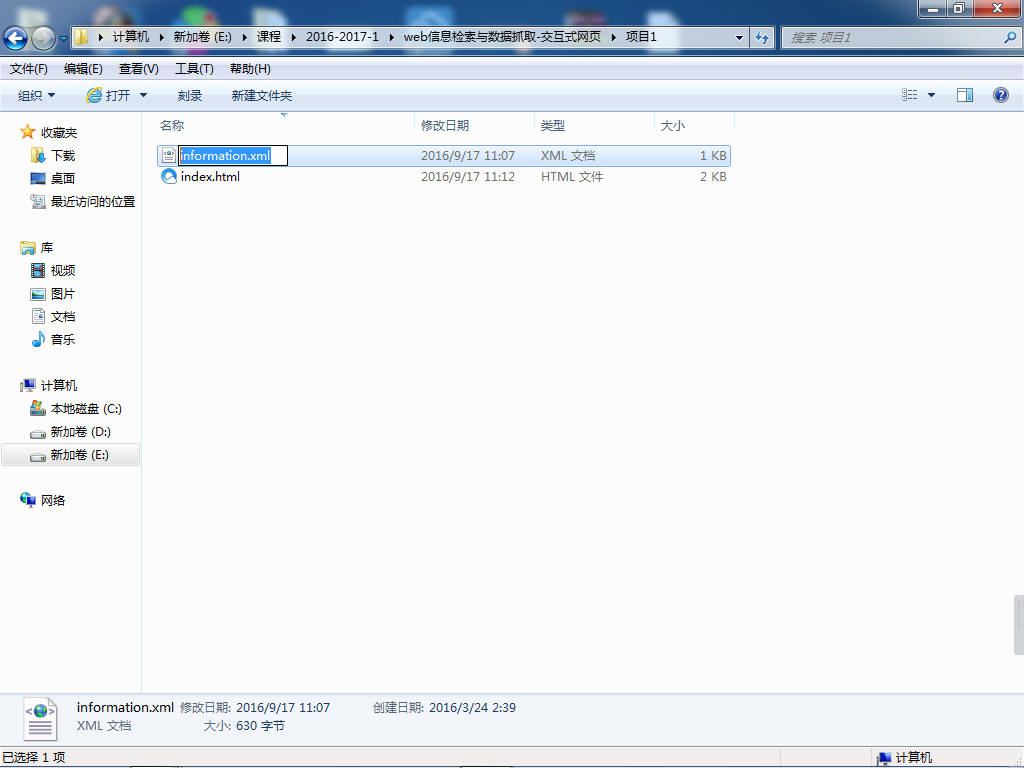Expand the arrow after 计算机 breadcrumb
The width and height of the screenshot is (1024, 768).
[161, 37]
